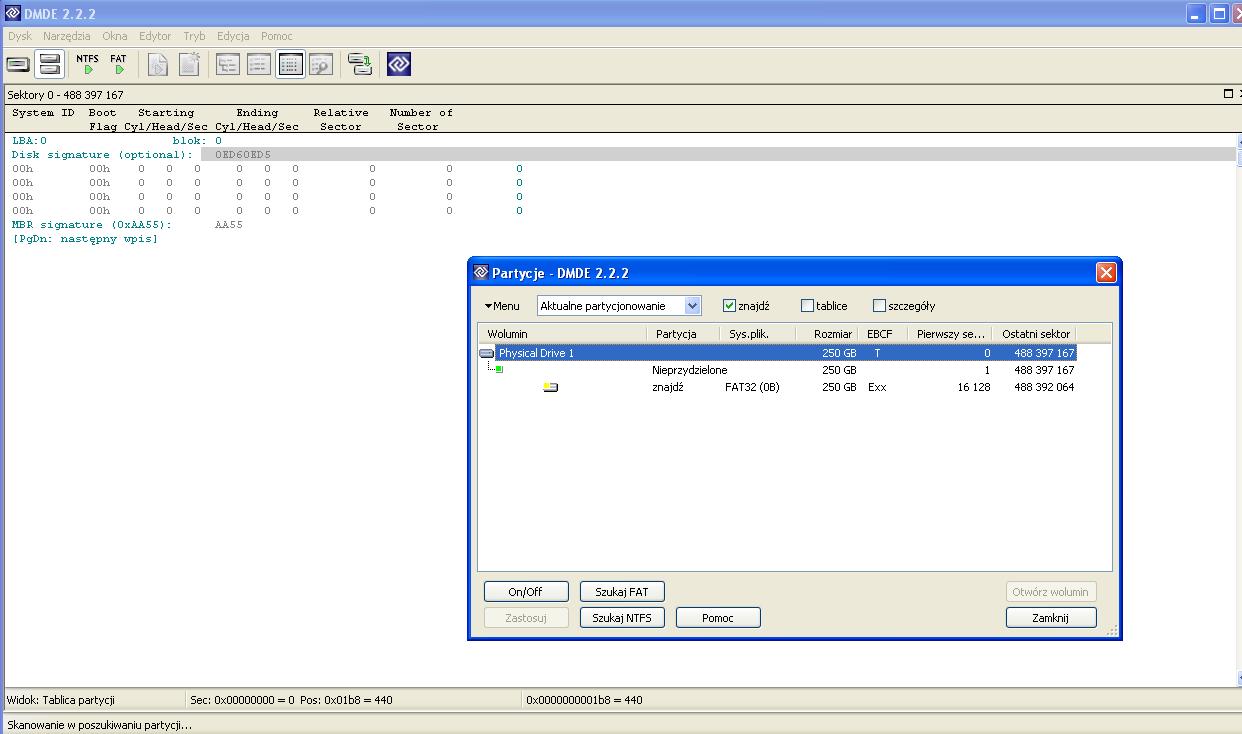Viewport: 1242px width, 734px height.
Task: Start FAT search from toolbar
Action: [x=118, y=64]
